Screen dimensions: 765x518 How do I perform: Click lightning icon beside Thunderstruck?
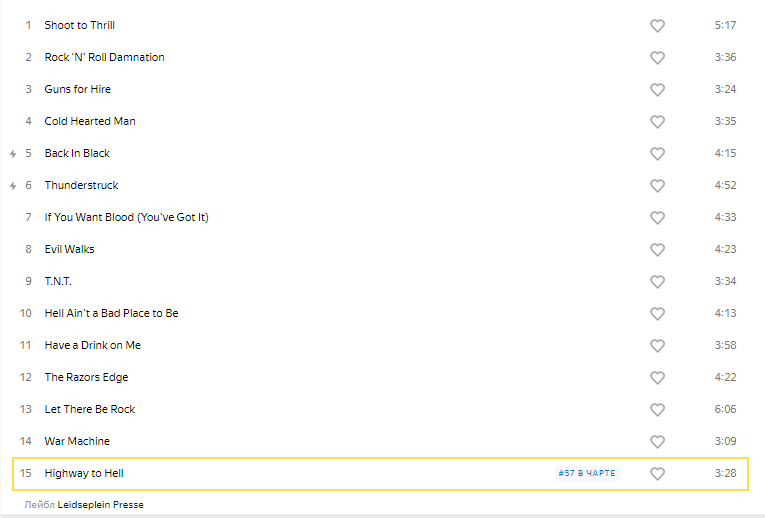click(x=13, y=186)
